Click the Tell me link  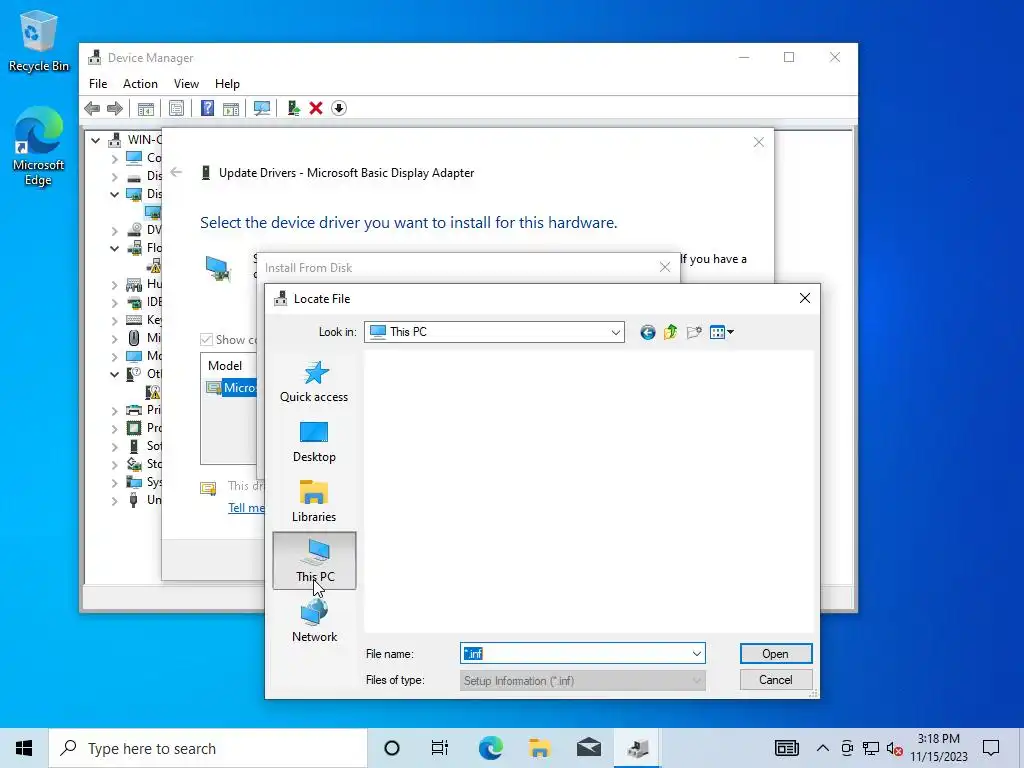coord(246,507)
